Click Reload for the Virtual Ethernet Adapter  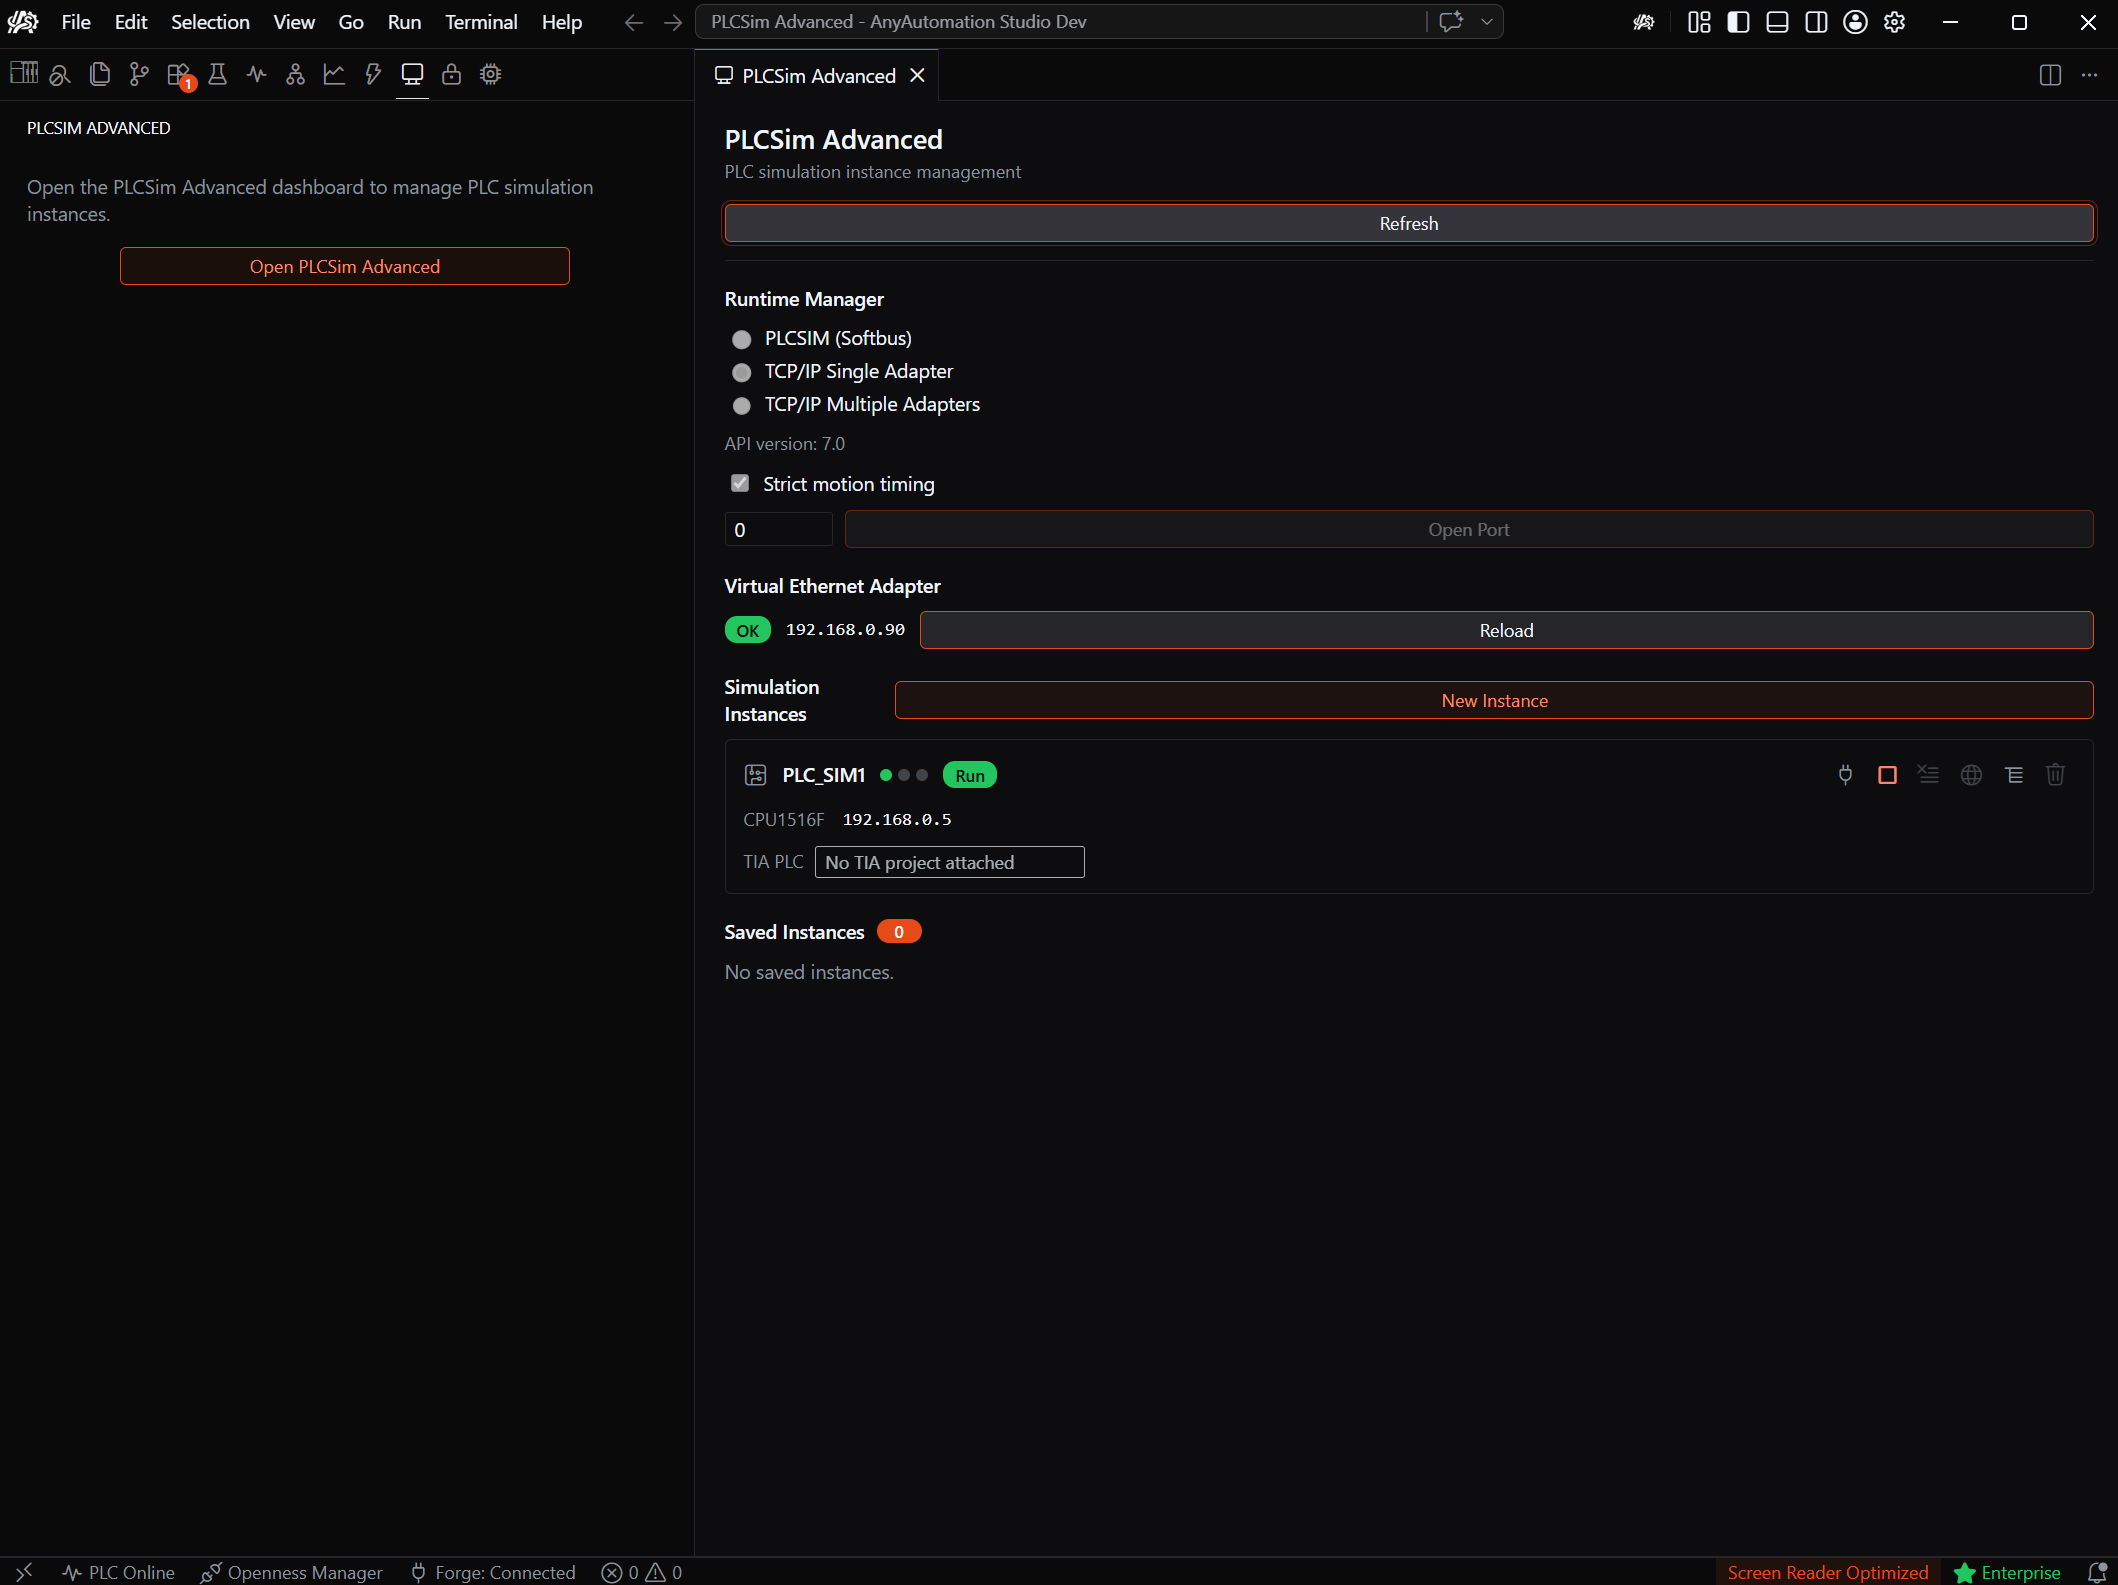[x=1506, y=630]
